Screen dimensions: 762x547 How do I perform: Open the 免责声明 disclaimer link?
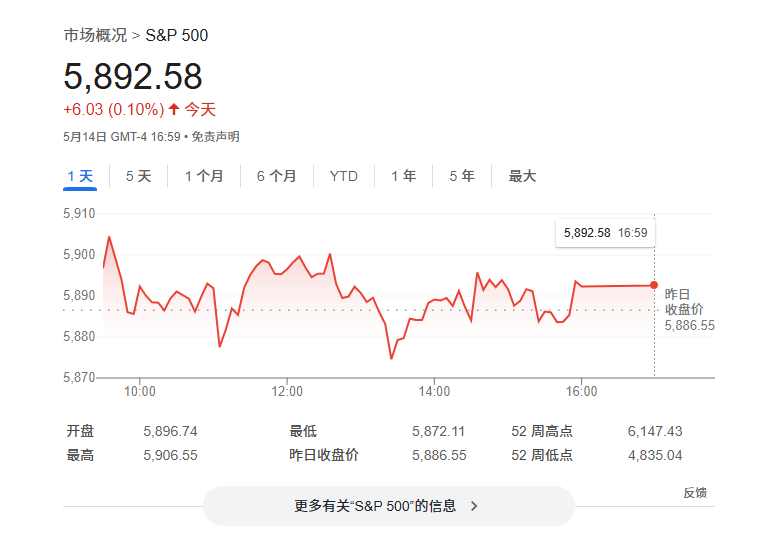215,136
